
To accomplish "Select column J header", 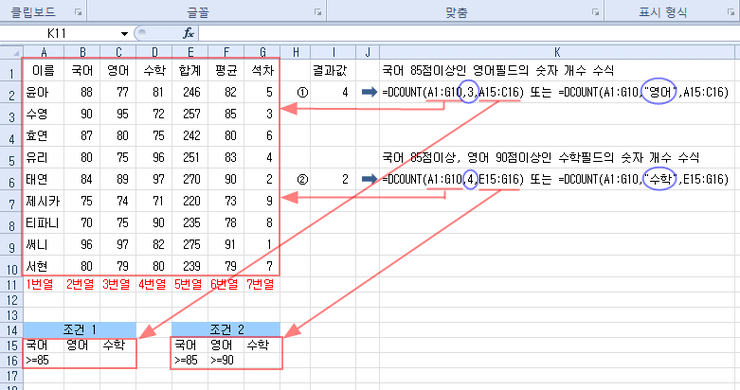I will 368,52.
